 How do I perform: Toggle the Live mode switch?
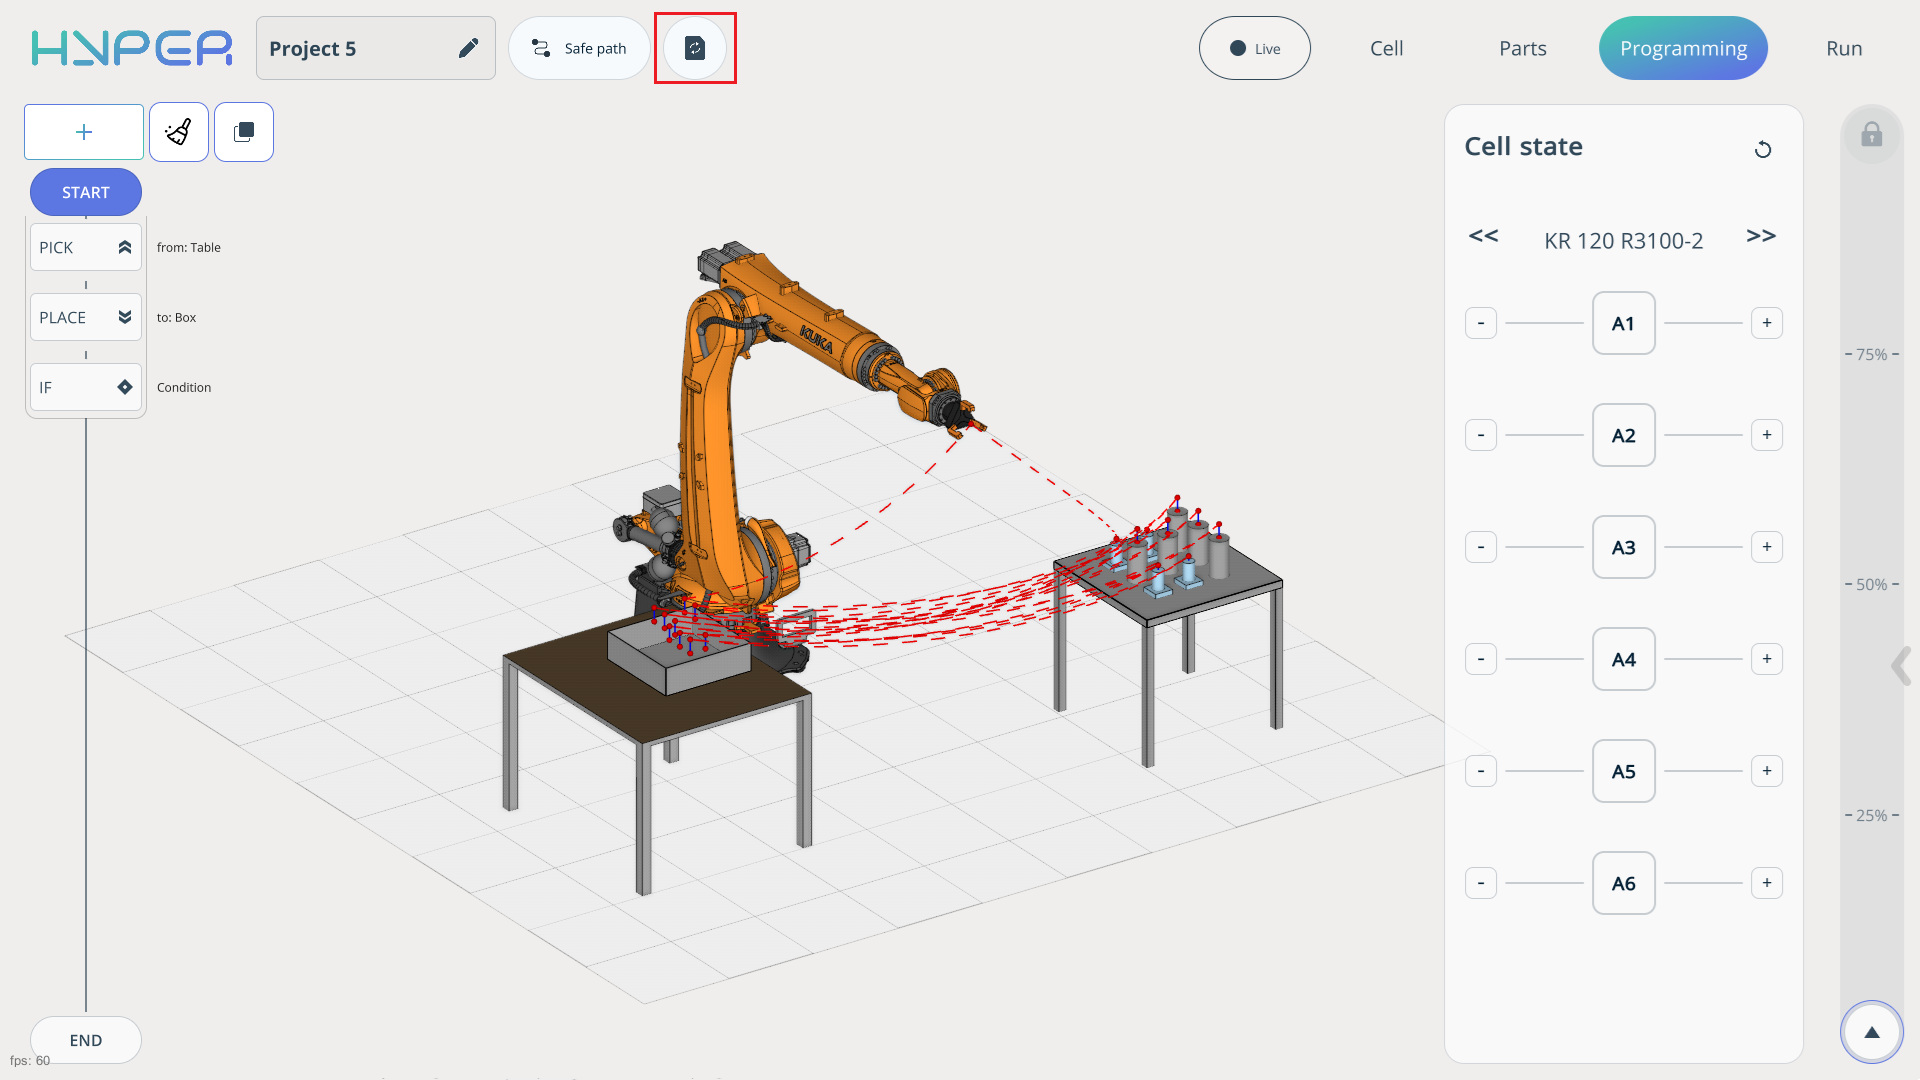click(1254, 48)
